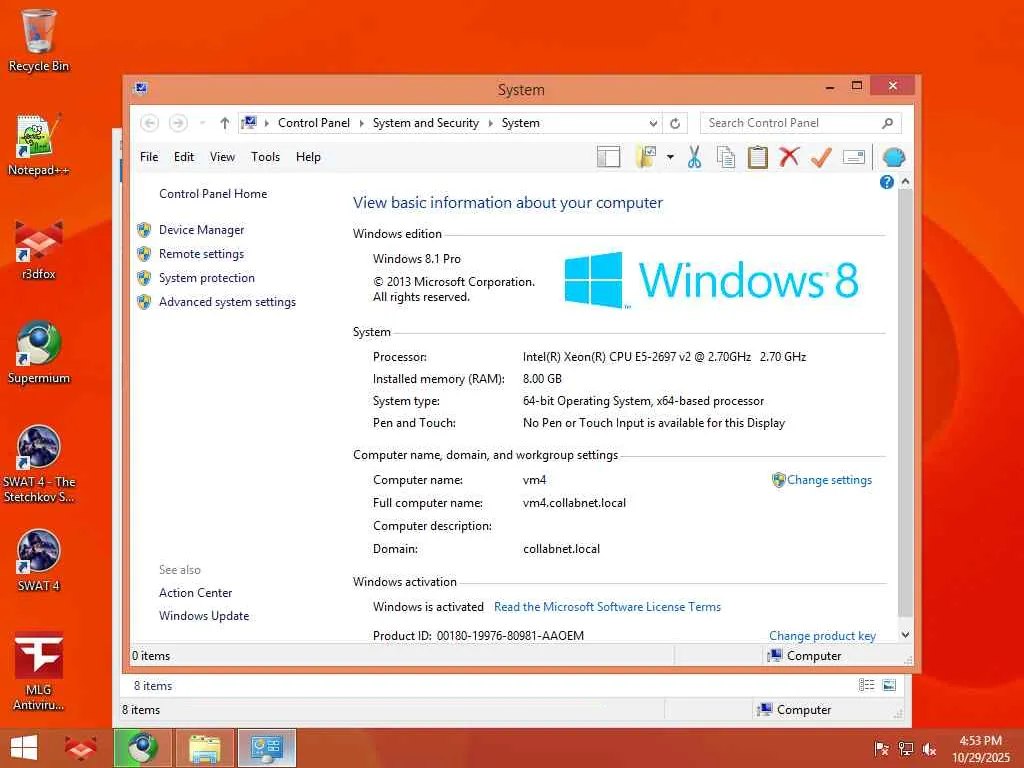Go forward with the Forward arrow
Screen dimensions: 1024x768
click(178, 123)
